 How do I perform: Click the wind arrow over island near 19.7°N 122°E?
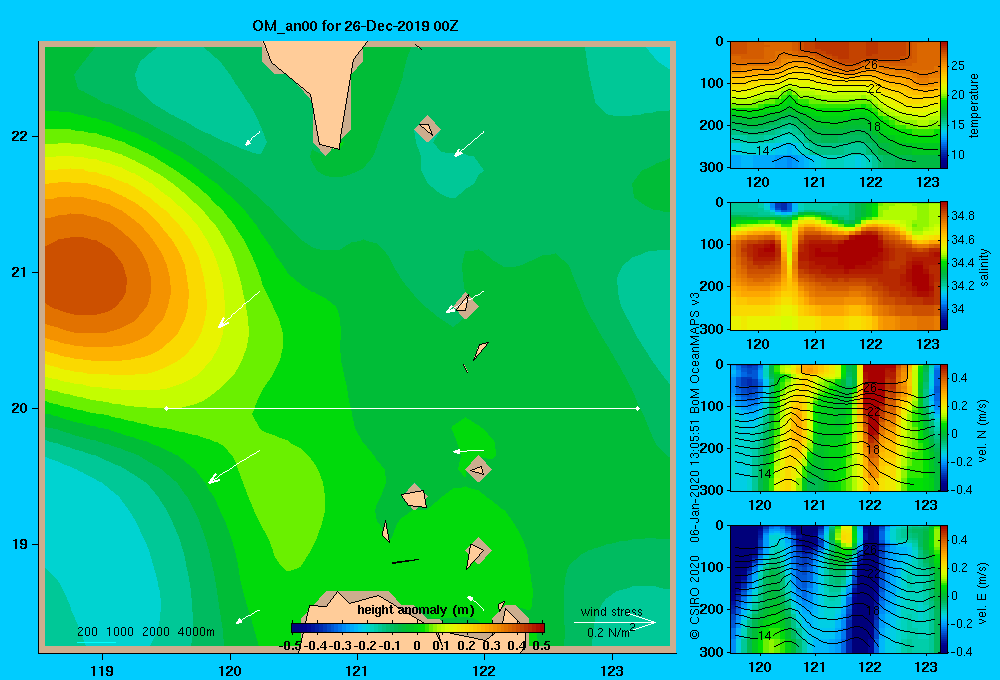[x=468, y=451]
